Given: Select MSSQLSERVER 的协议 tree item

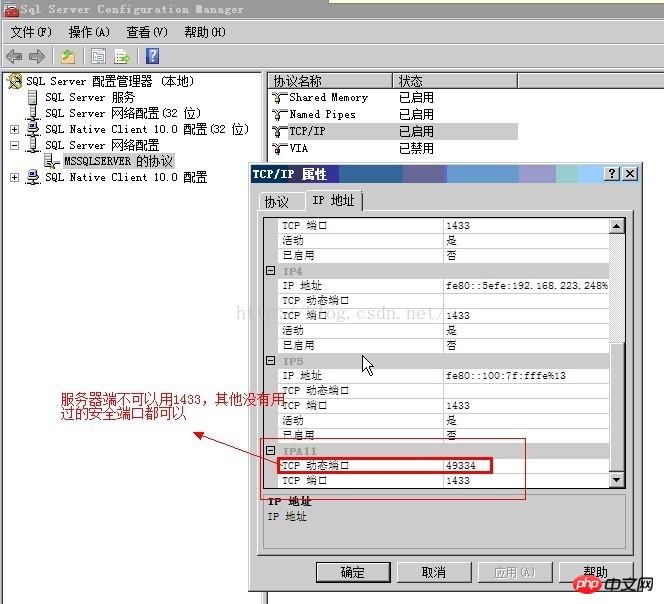Looking at the screenshot, I should (x=119, y=161).
